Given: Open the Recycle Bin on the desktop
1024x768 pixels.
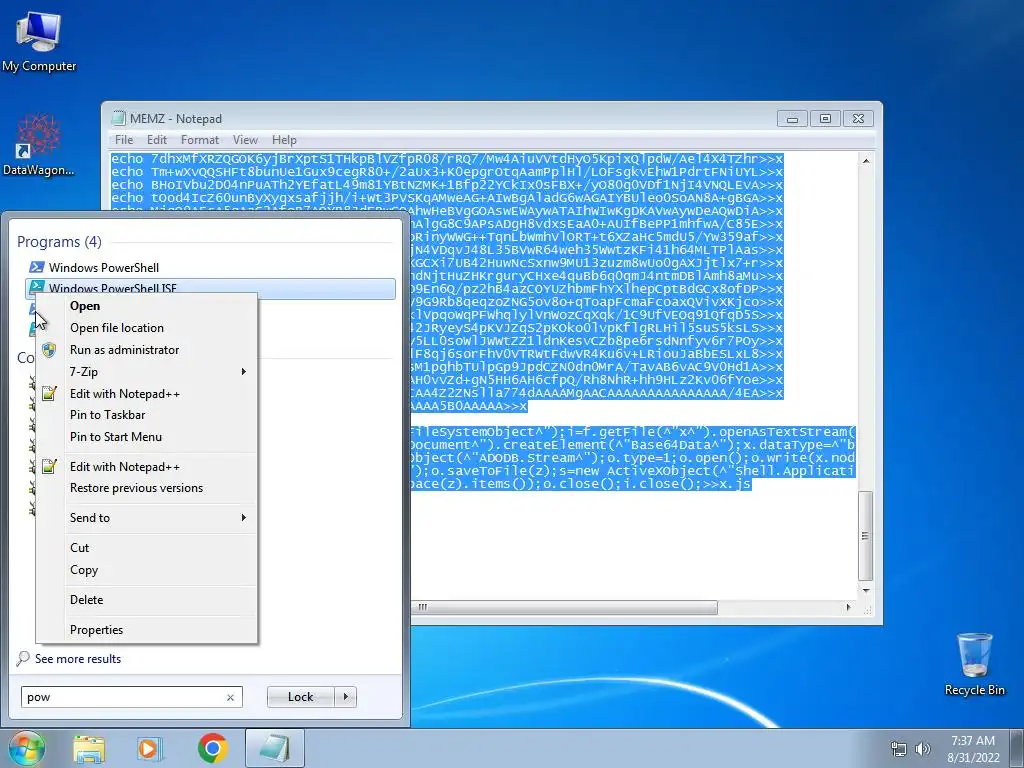Looking at the screenshot, I should [974, 664].
